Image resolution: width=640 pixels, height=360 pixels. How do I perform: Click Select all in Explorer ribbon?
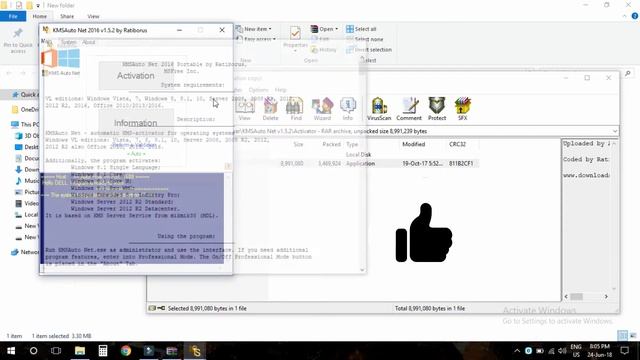(361, 29)
